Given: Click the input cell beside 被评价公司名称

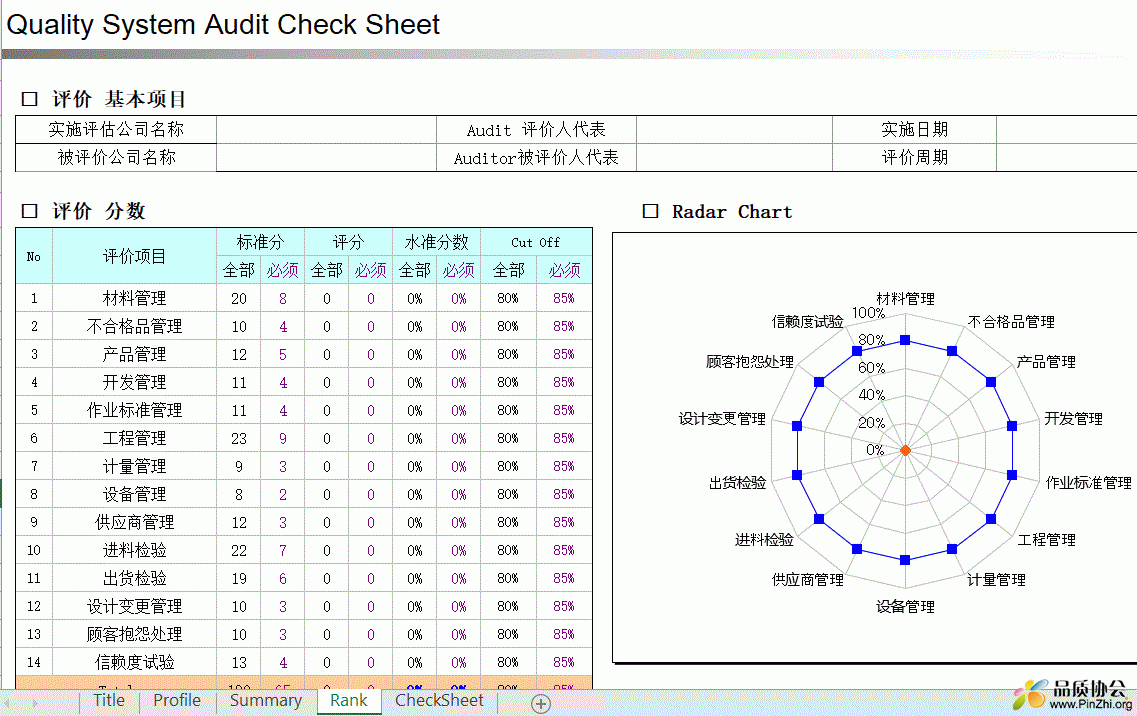Looking at the screenshot, I should click(x=326, y=157).
